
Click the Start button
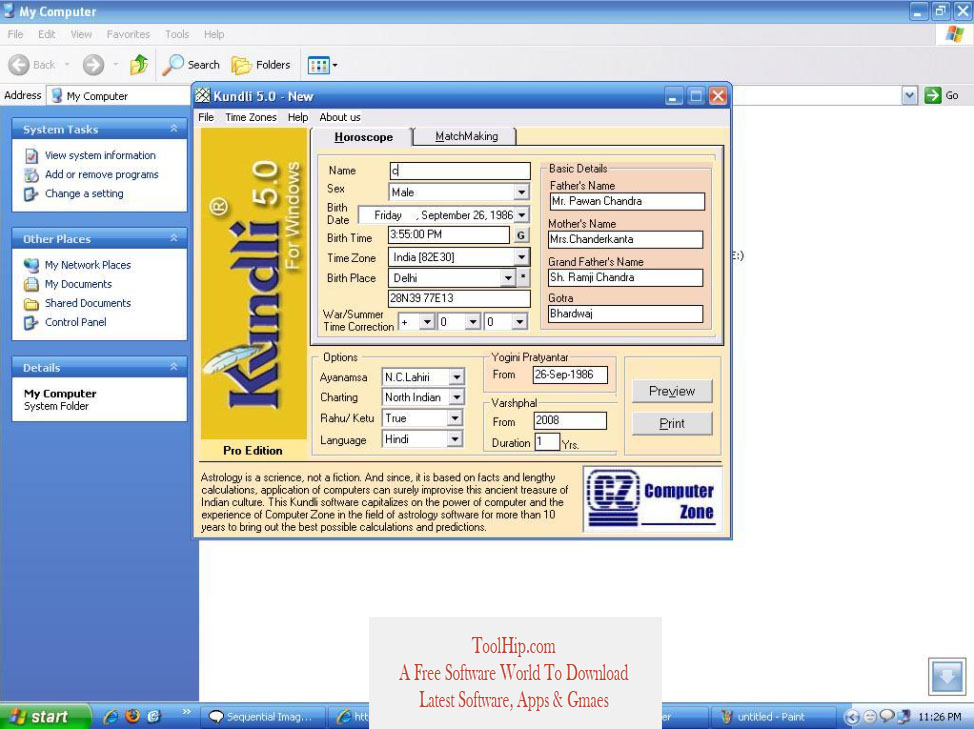tap(45, 717)
